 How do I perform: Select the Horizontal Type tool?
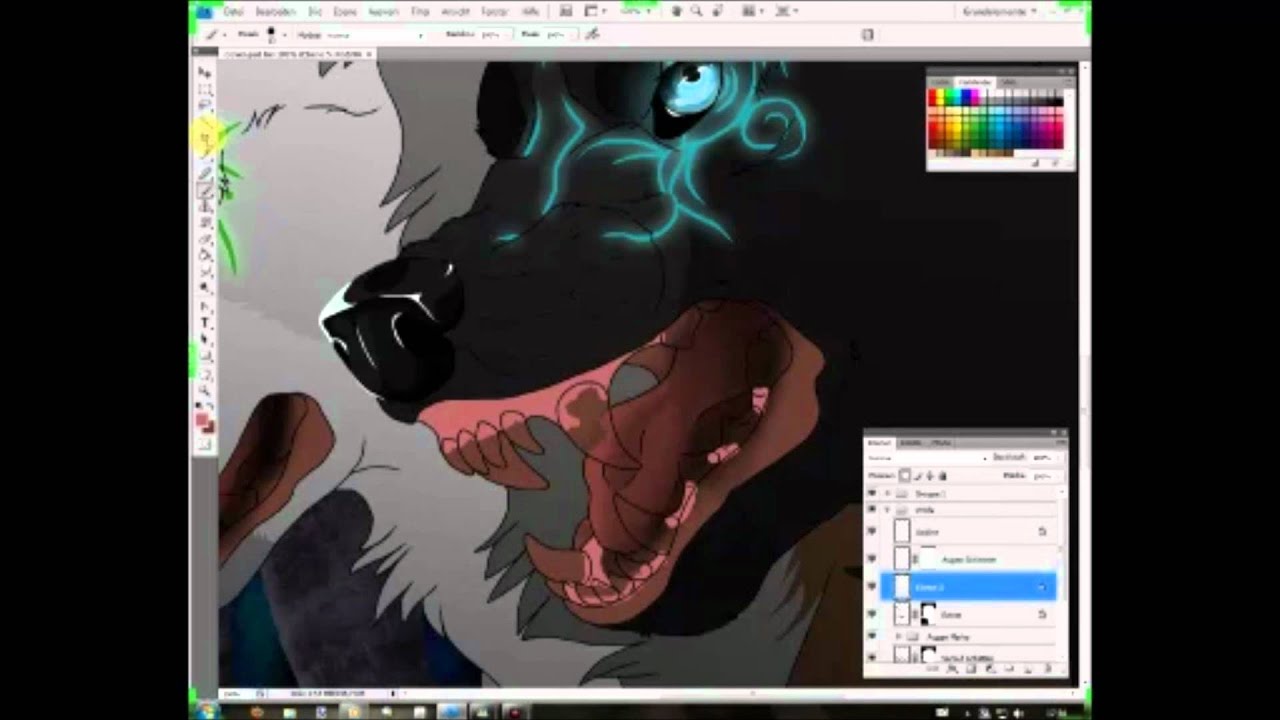[205, 323]
